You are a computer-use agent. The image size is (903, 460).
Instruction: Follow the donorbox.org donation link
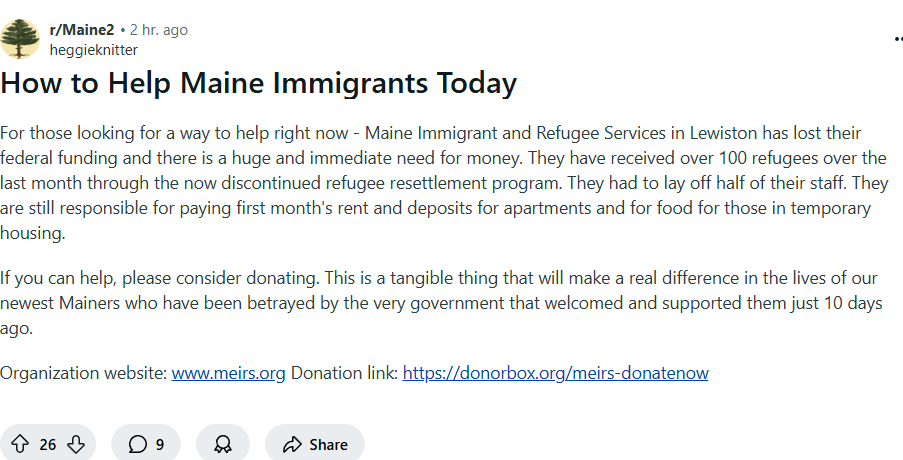point(555,373)
